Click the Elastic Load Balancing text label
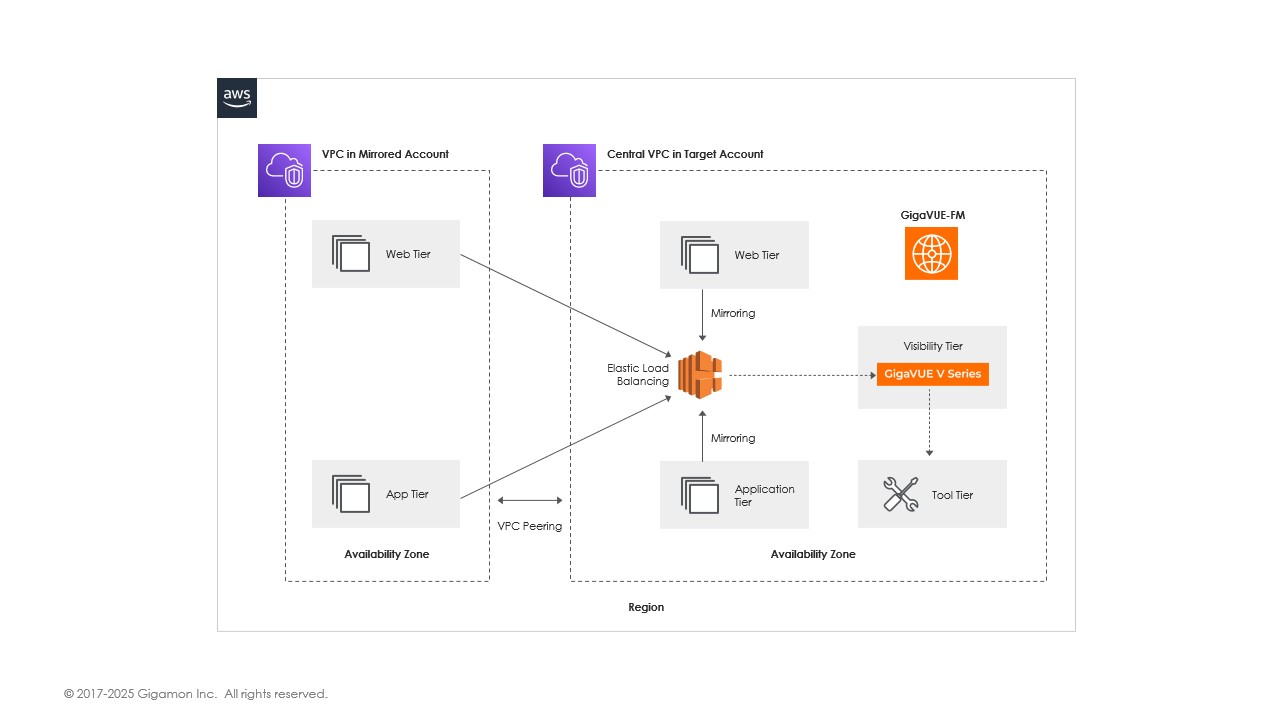The image size is (1280, 720). 637,375
